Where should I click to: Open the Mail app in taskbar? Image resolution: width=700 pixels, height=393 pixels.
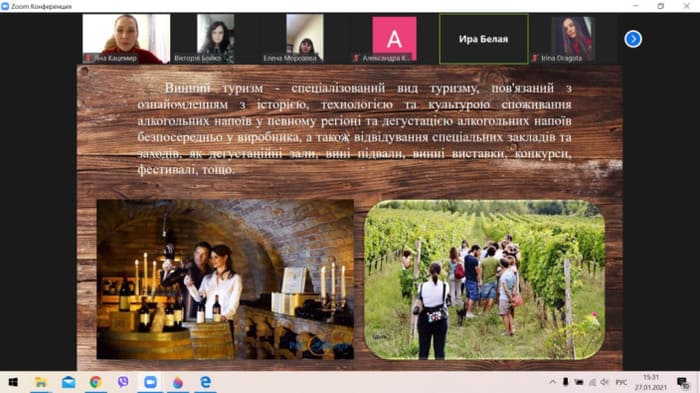pyautogui.click(x=68, y=382)
